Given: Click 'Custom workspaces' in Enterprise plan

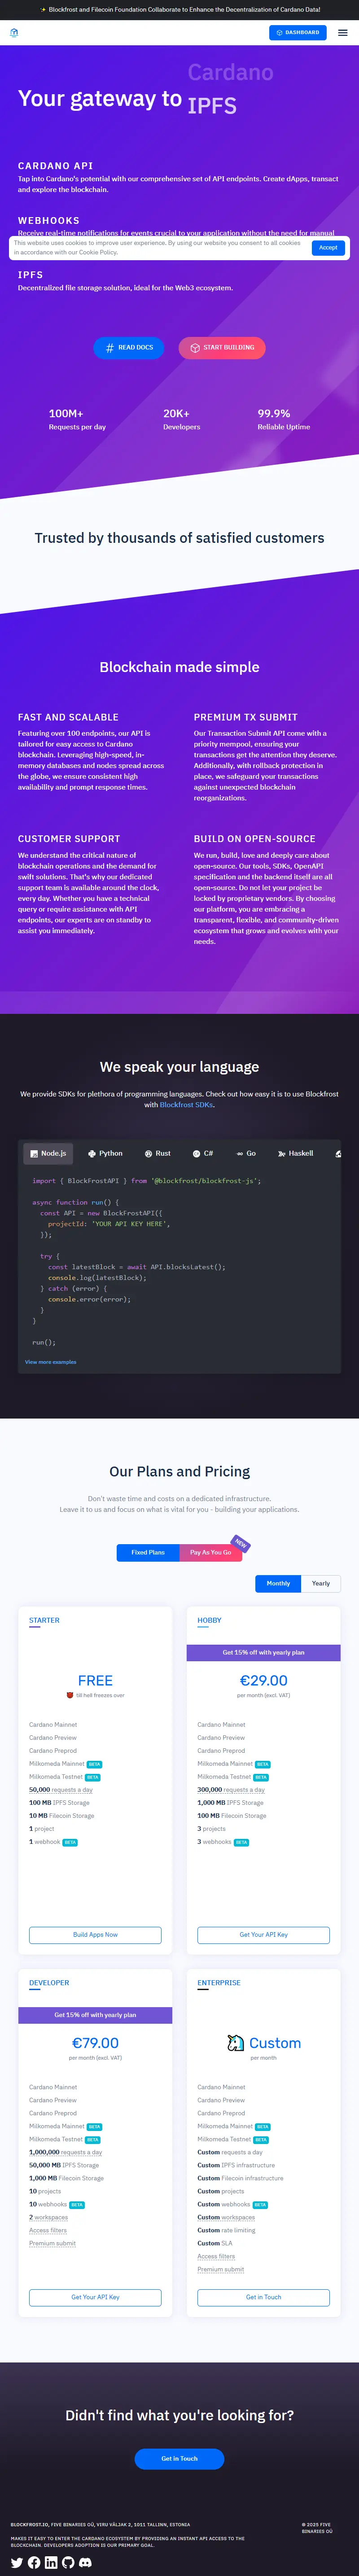Looking at the screenshot, I should [226, 2217].
